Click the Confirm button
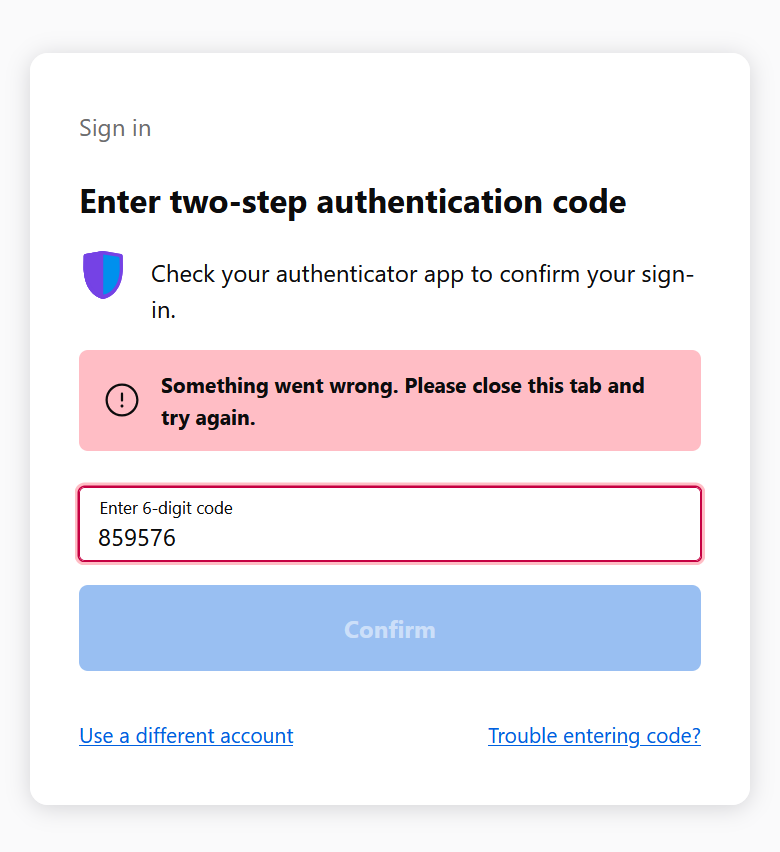Image resolution: width=780 pixels, height=852 pixels. 390,628
